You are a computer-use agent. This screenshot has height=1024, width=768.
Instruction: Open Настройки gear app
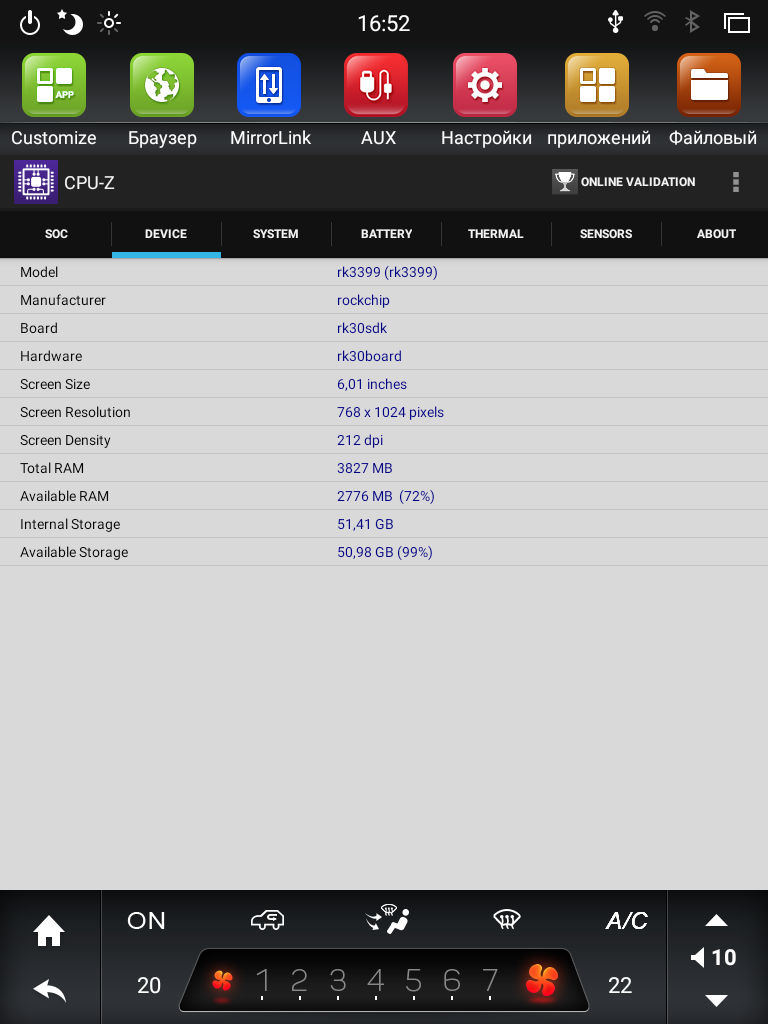485,85
